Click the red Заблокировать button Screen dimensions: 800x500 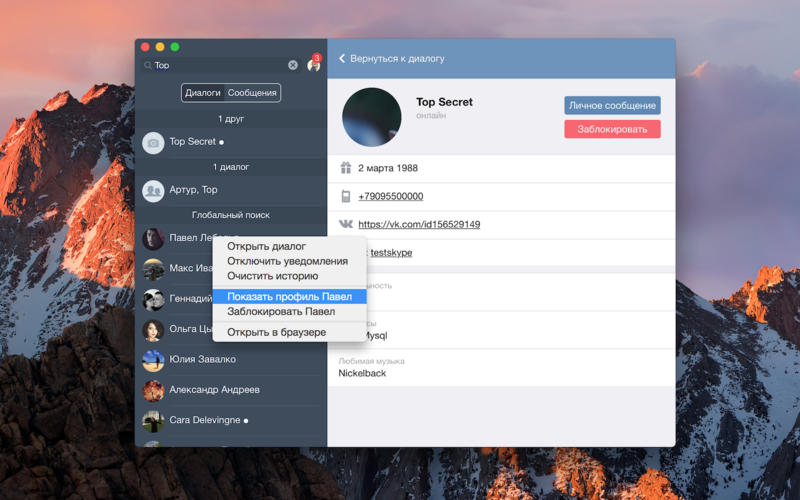point(612,129)
